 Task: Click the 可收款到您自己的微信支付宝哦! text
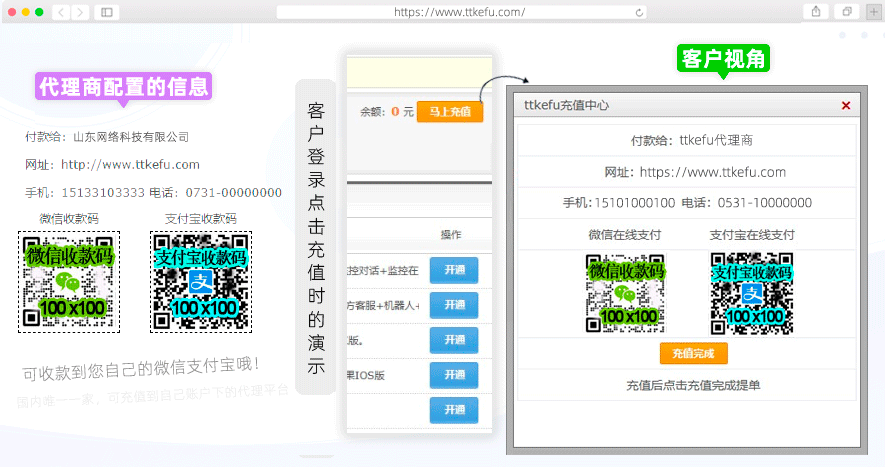click(x=141, y=369)
